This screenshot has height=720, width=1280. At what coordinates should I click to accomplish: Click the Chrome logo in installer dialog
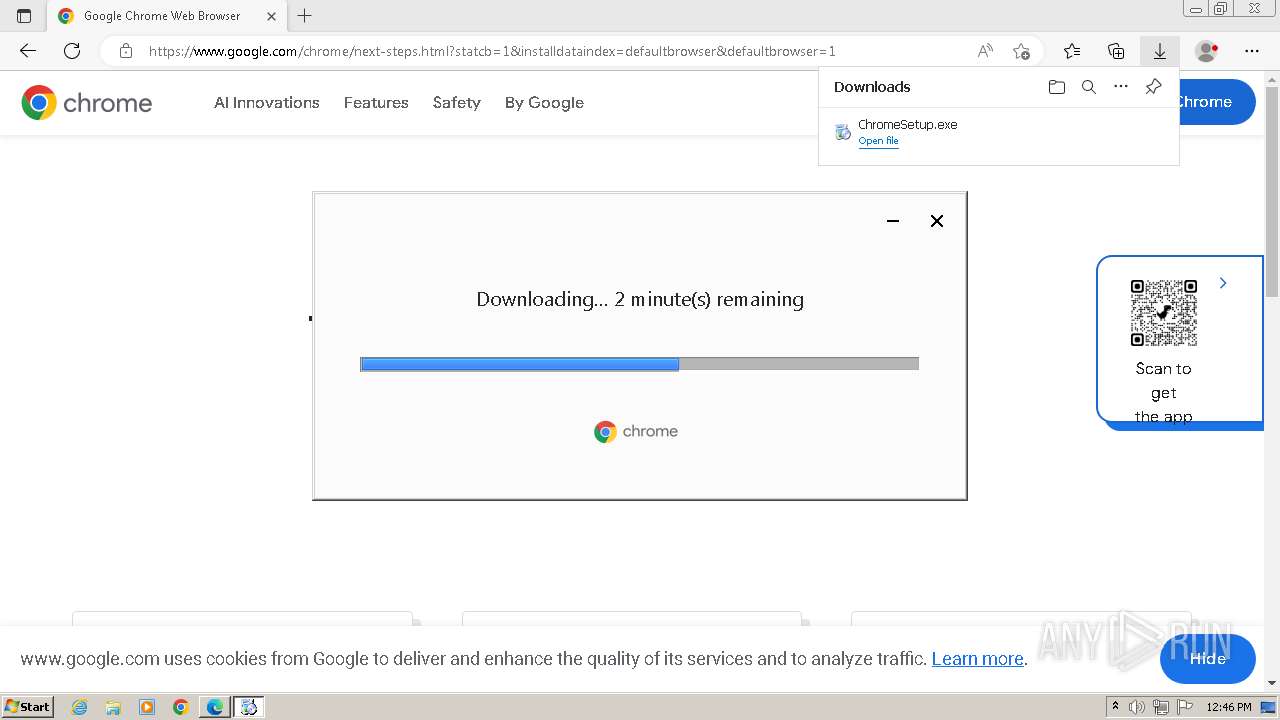(x=636, y=431)
